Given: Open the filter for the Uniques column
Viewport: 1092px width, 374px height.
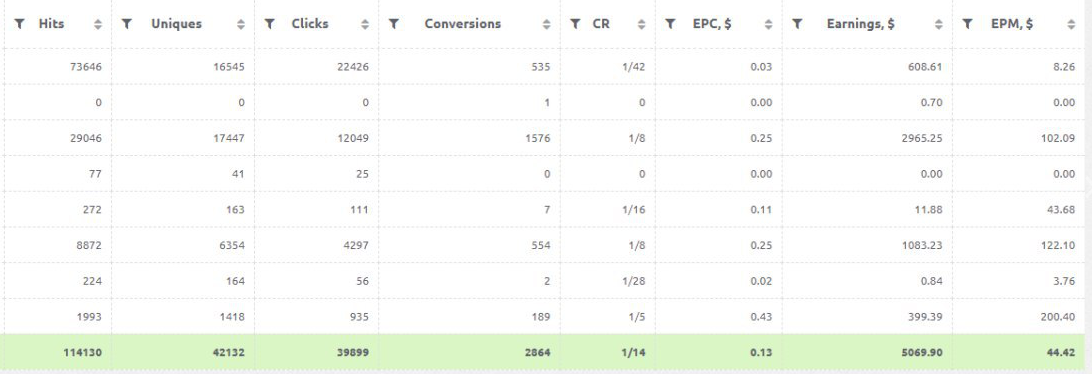Looking at the screenshot, I should click(127, 24).
